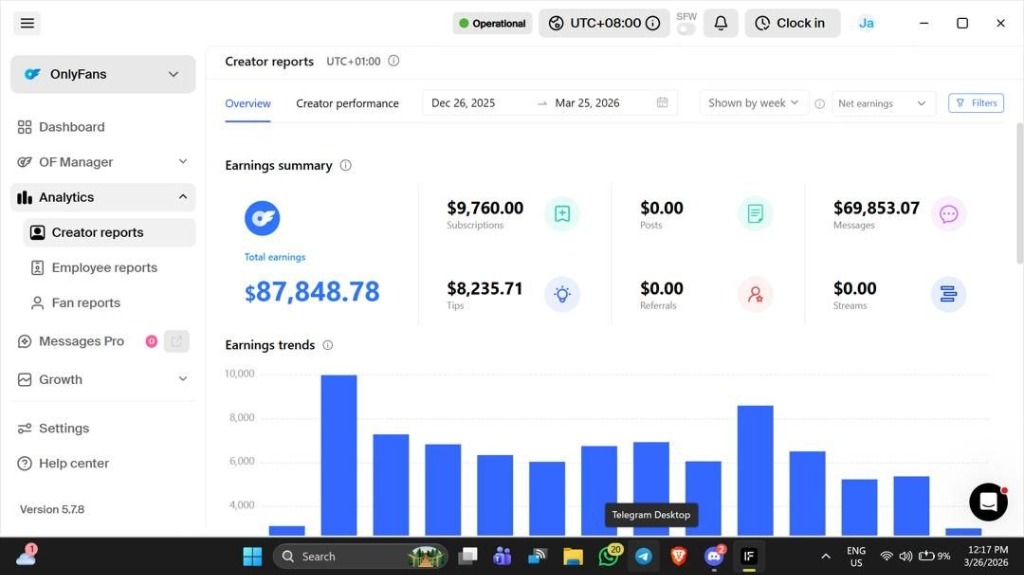Viewport: 1024px width, 575px height.
Task: Click the Windows Start button
Action: (x=252, y=556)
